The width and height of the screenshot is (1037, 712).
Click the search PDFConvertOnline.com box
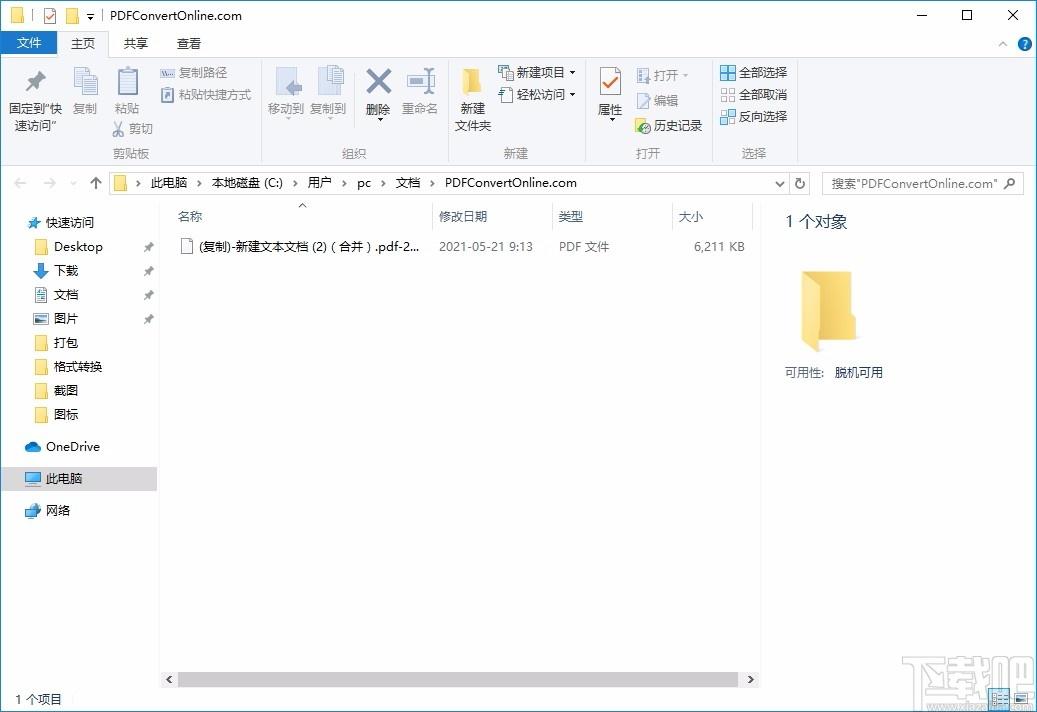click(x=923, y=184)
